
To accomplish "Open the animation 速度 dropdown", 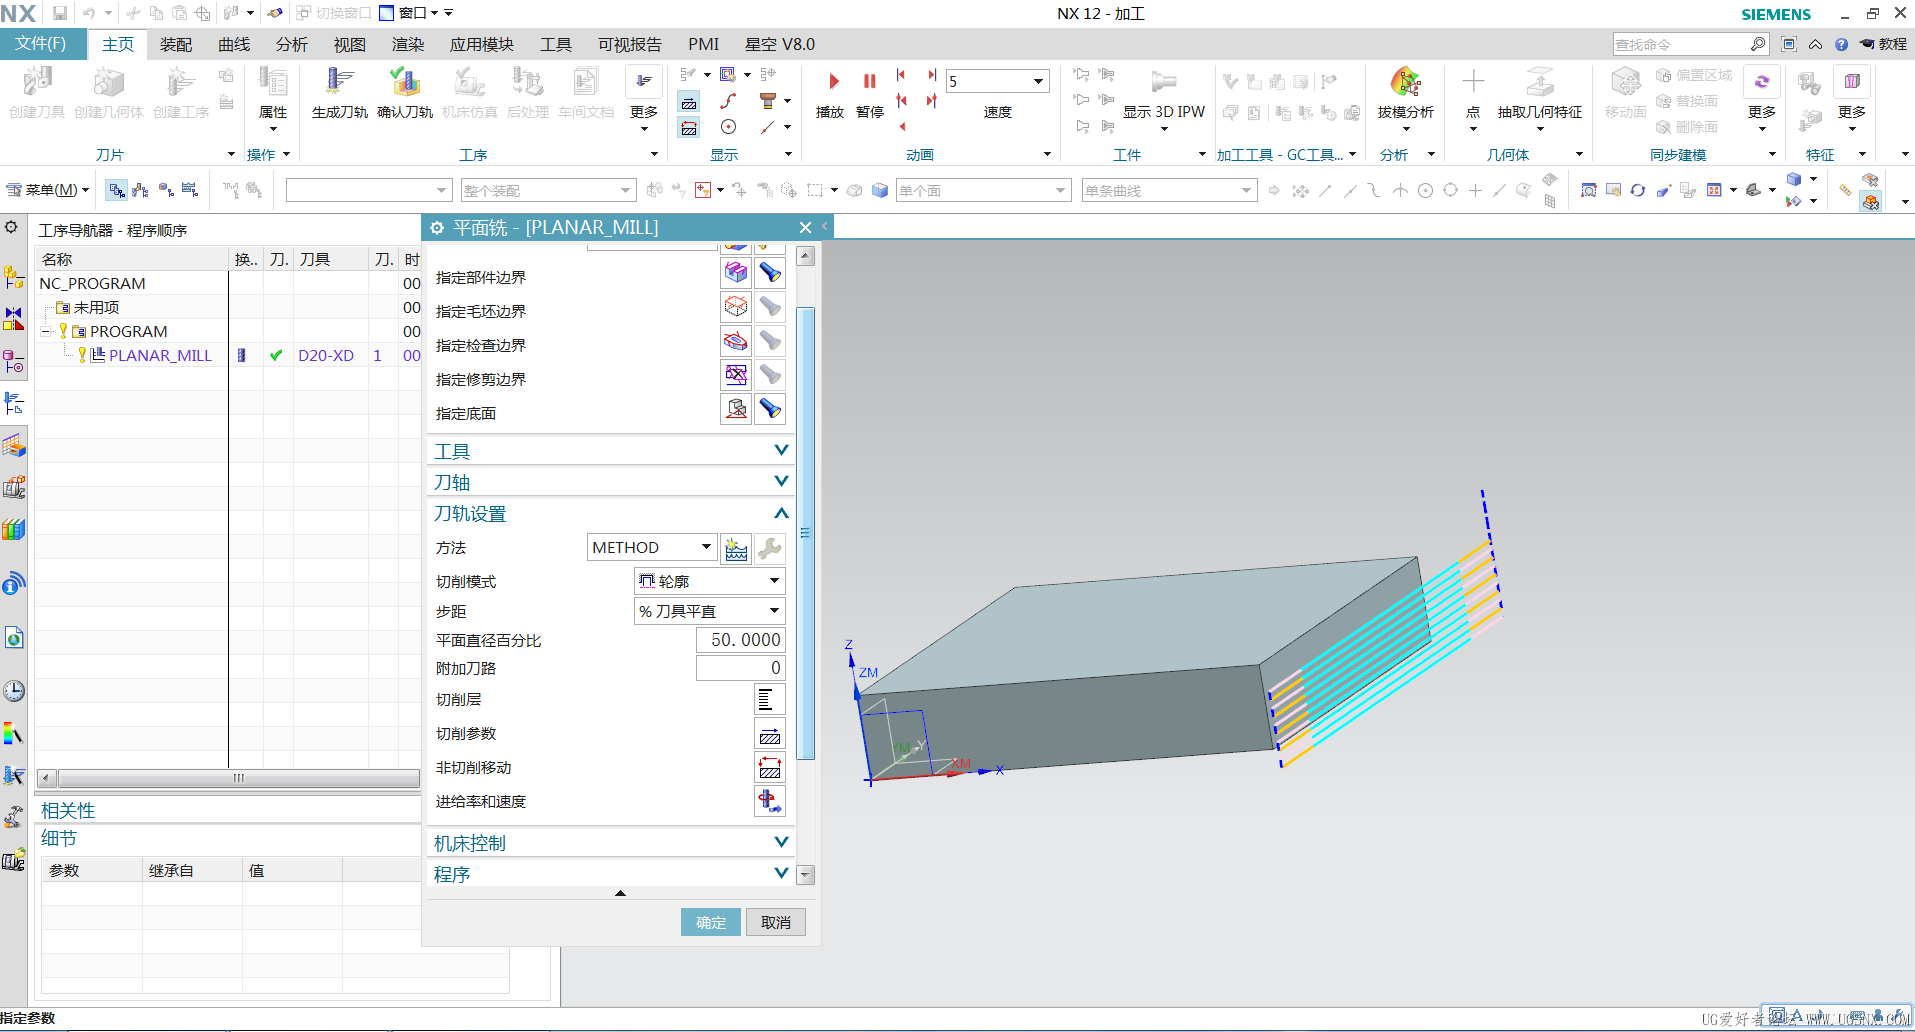I will pos(1038,81).
